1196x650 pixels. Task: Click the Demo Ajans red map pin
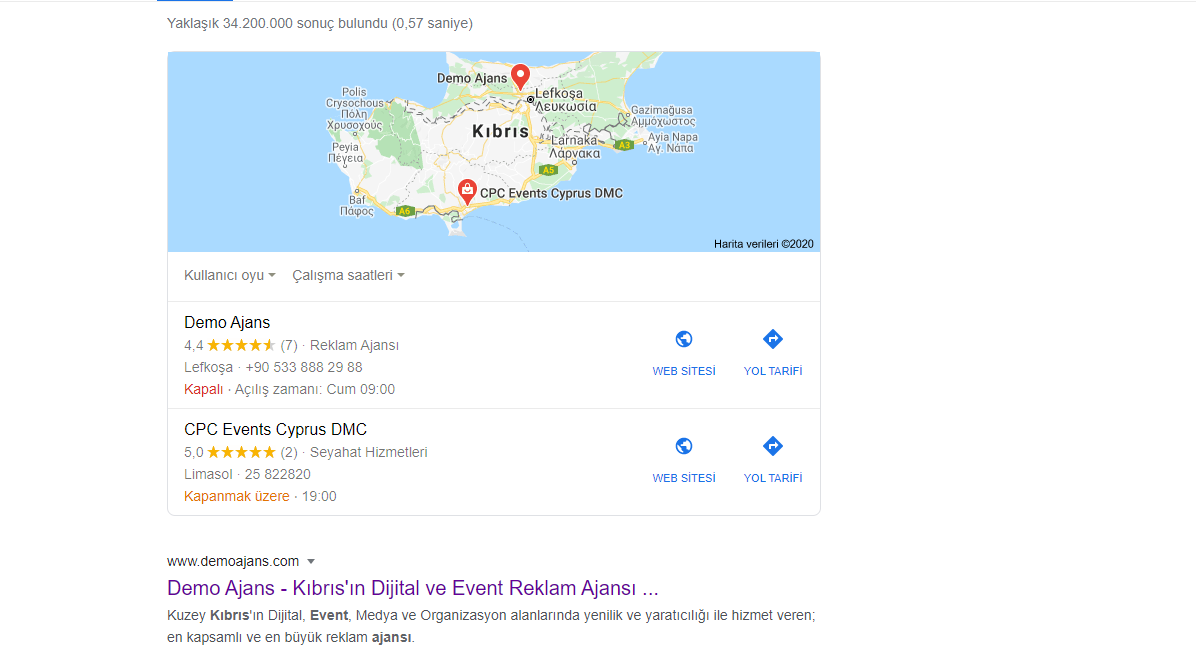click(x=520, y=76)
